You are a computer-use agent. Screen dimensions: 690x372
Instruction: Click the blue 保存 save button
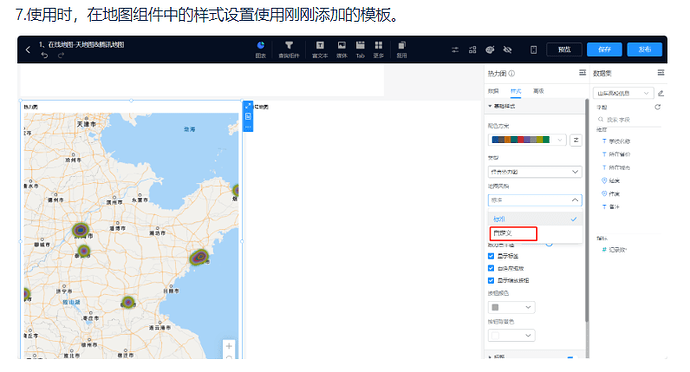click(x=604, y=49)
